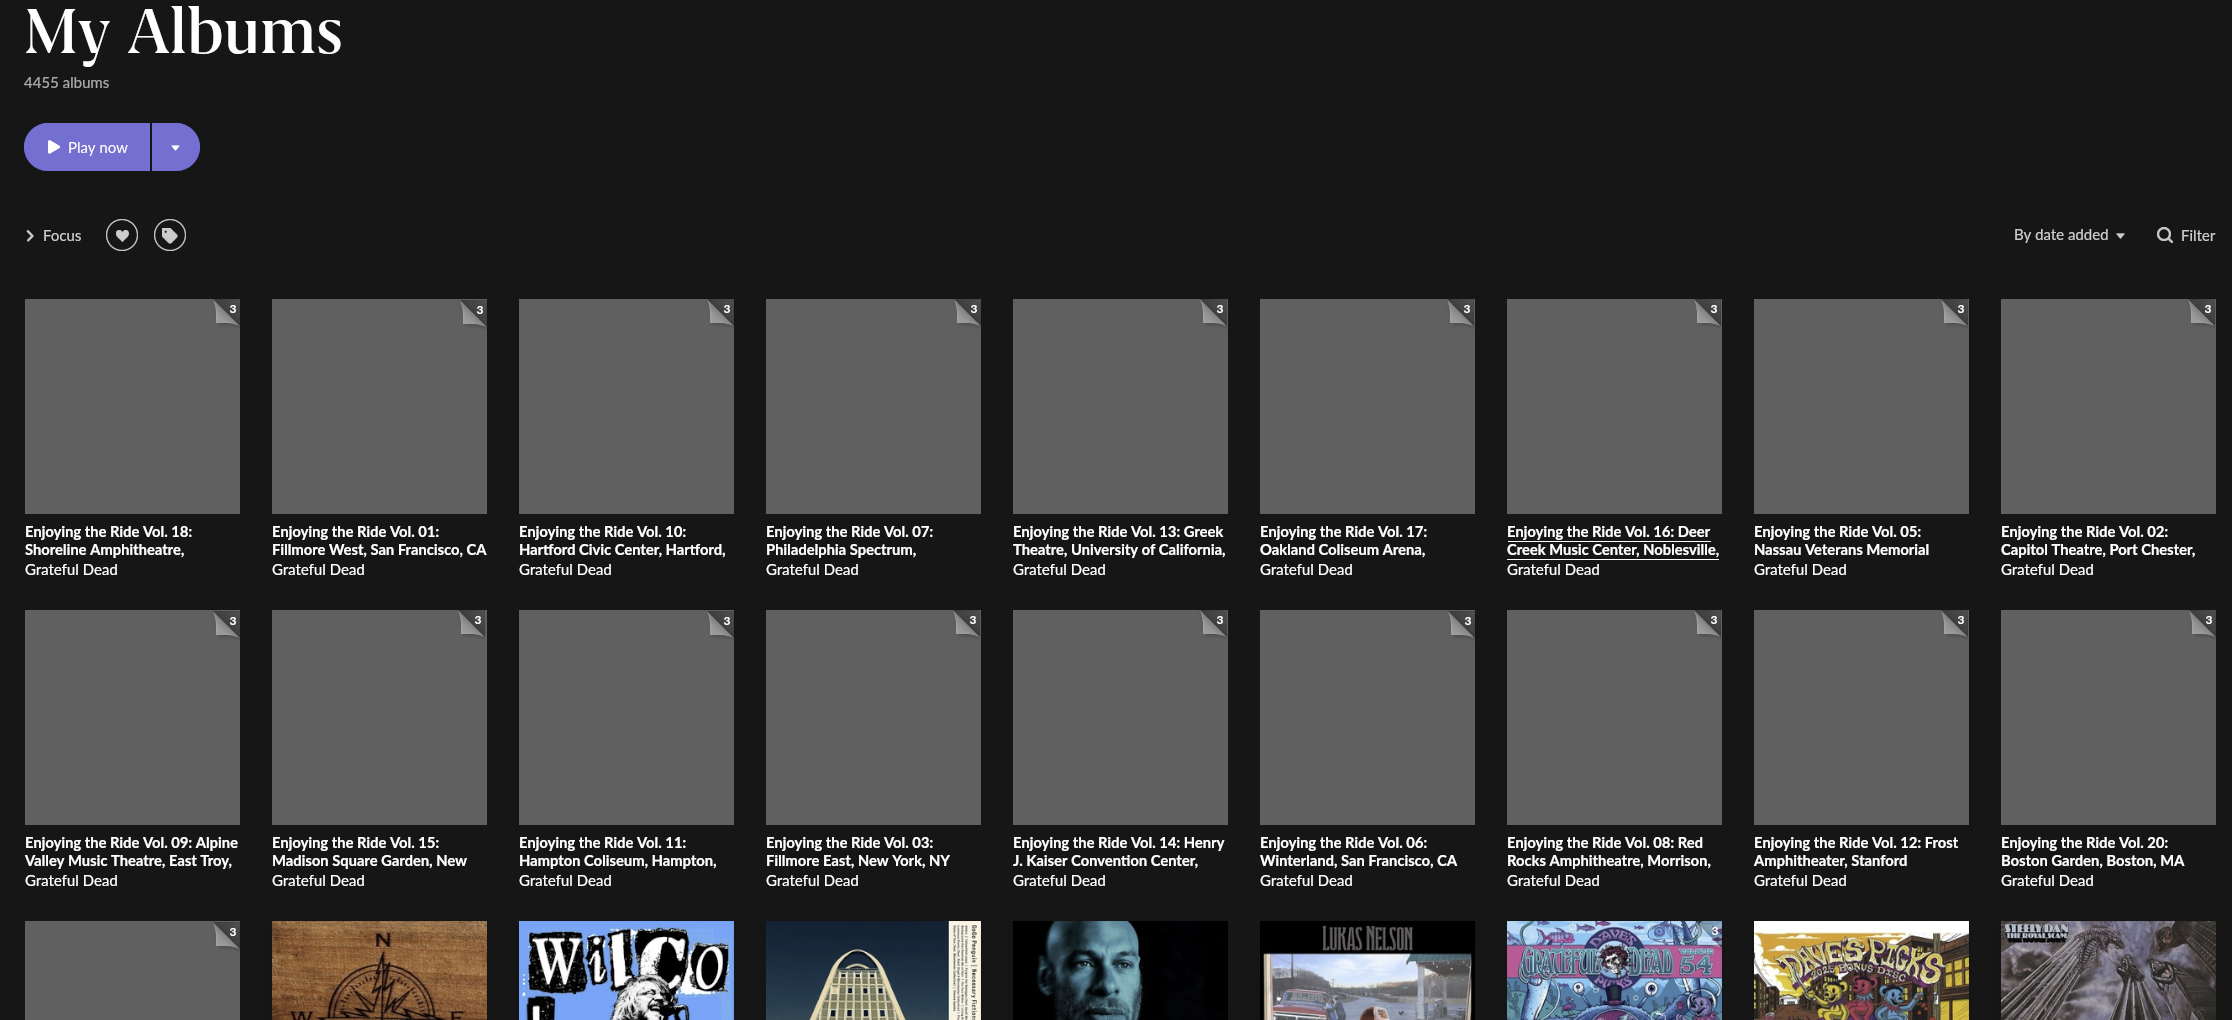Click version badge on Vol. 14 cover
Viewport: 2232px width, 1020px height.
(1216, 622)
